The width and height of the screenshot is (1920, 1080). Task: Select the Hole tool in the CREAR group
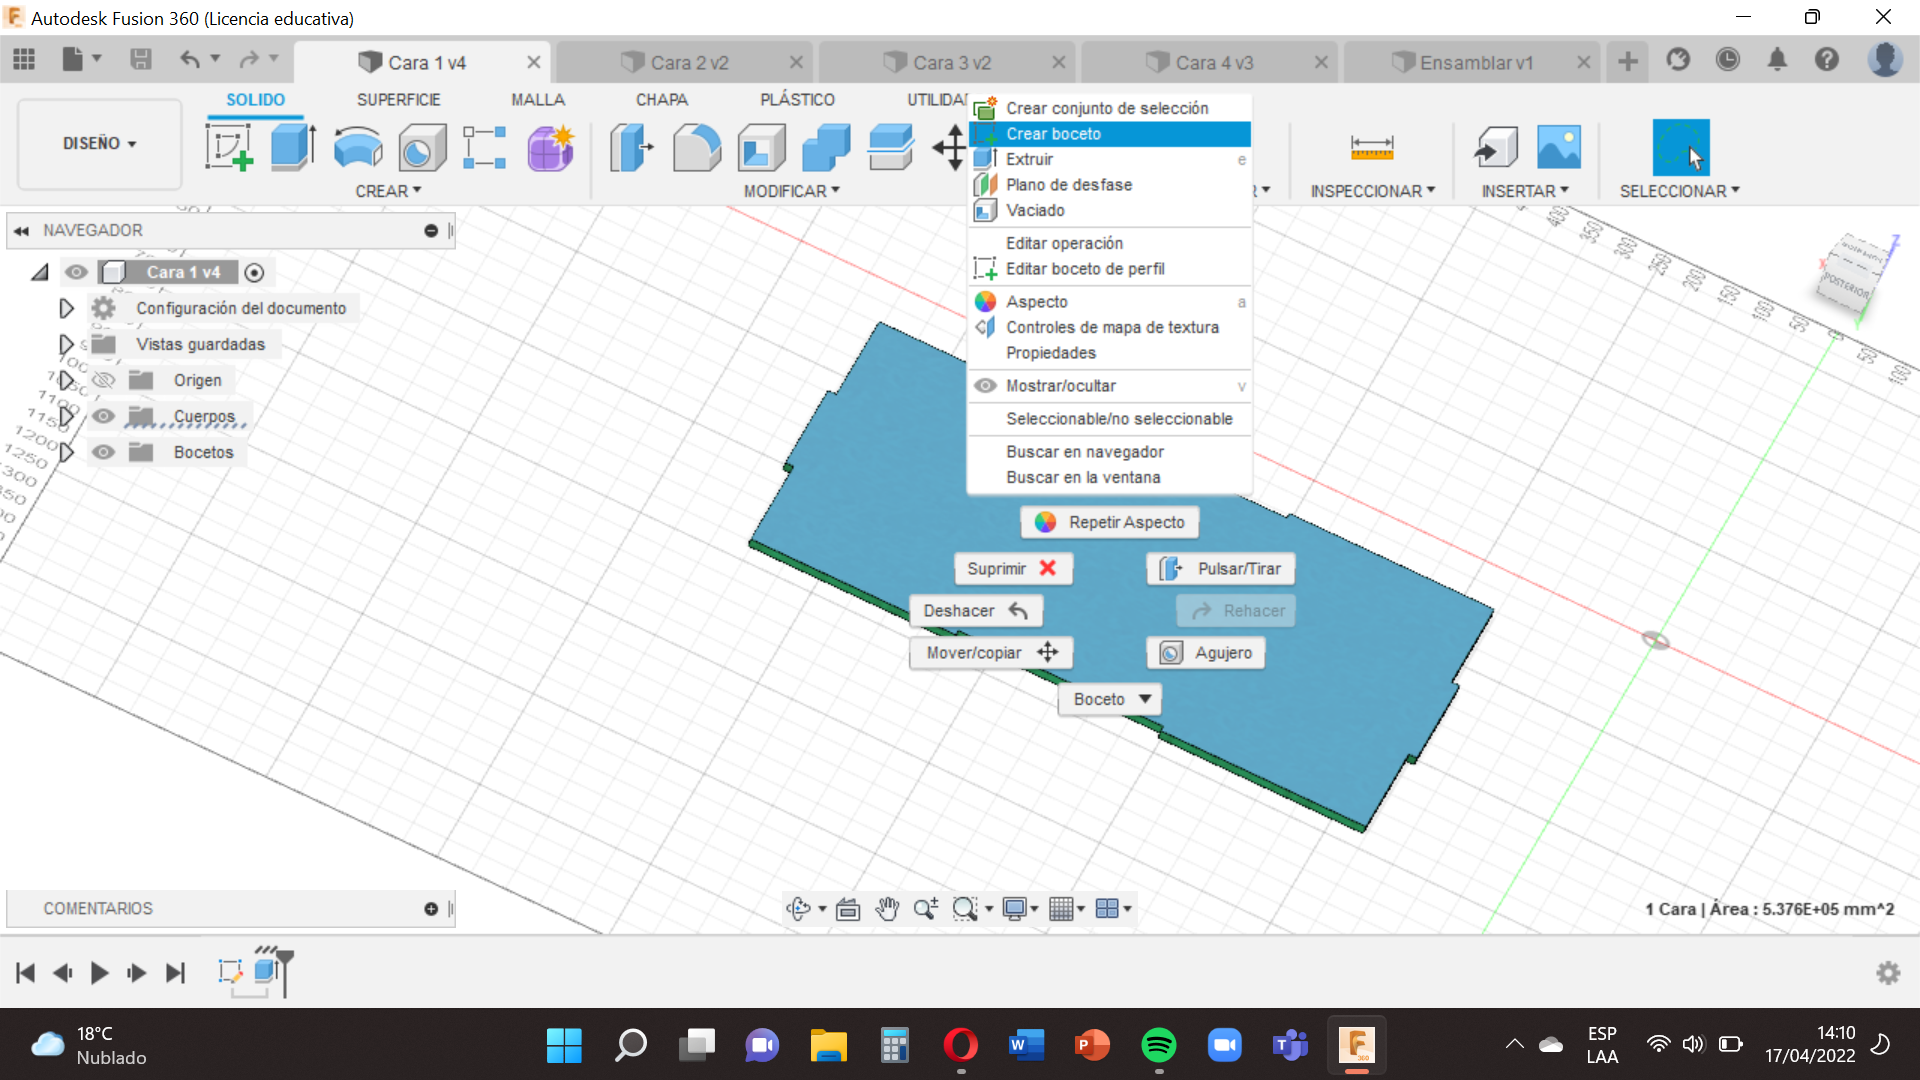(421, 147)
